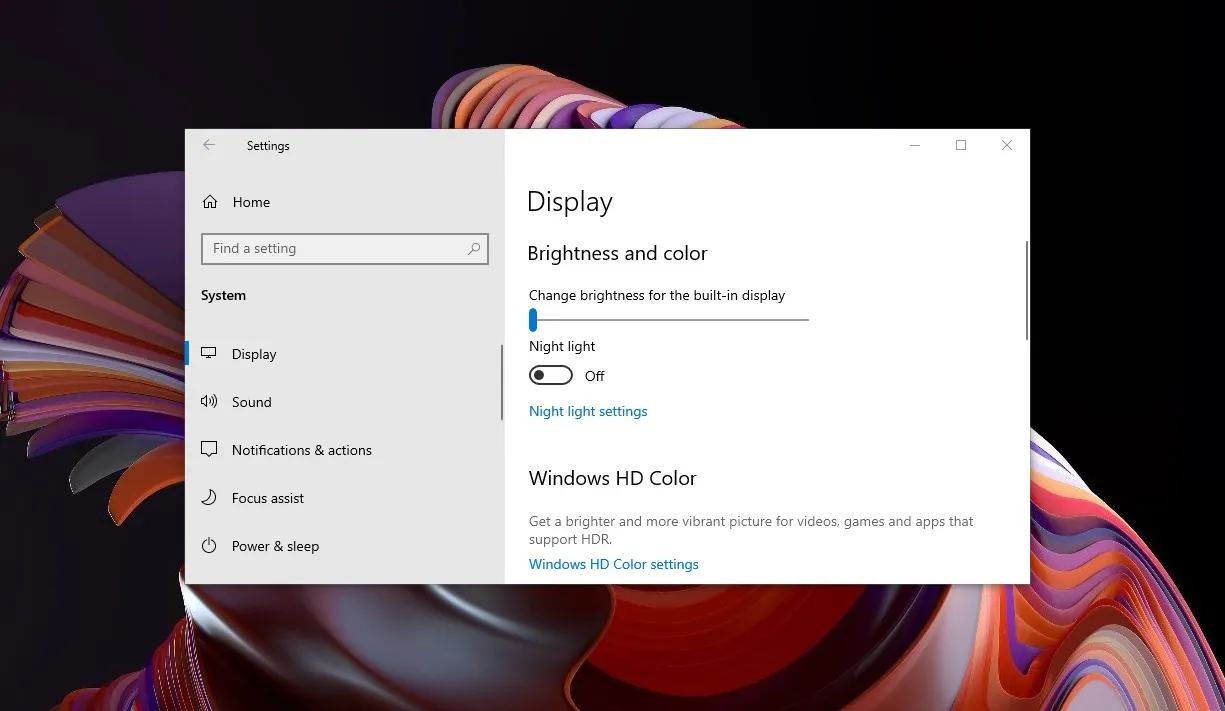Open Windows HD Color settings link
Viewport: 1225px width, 711px height.
click(613, 564)
